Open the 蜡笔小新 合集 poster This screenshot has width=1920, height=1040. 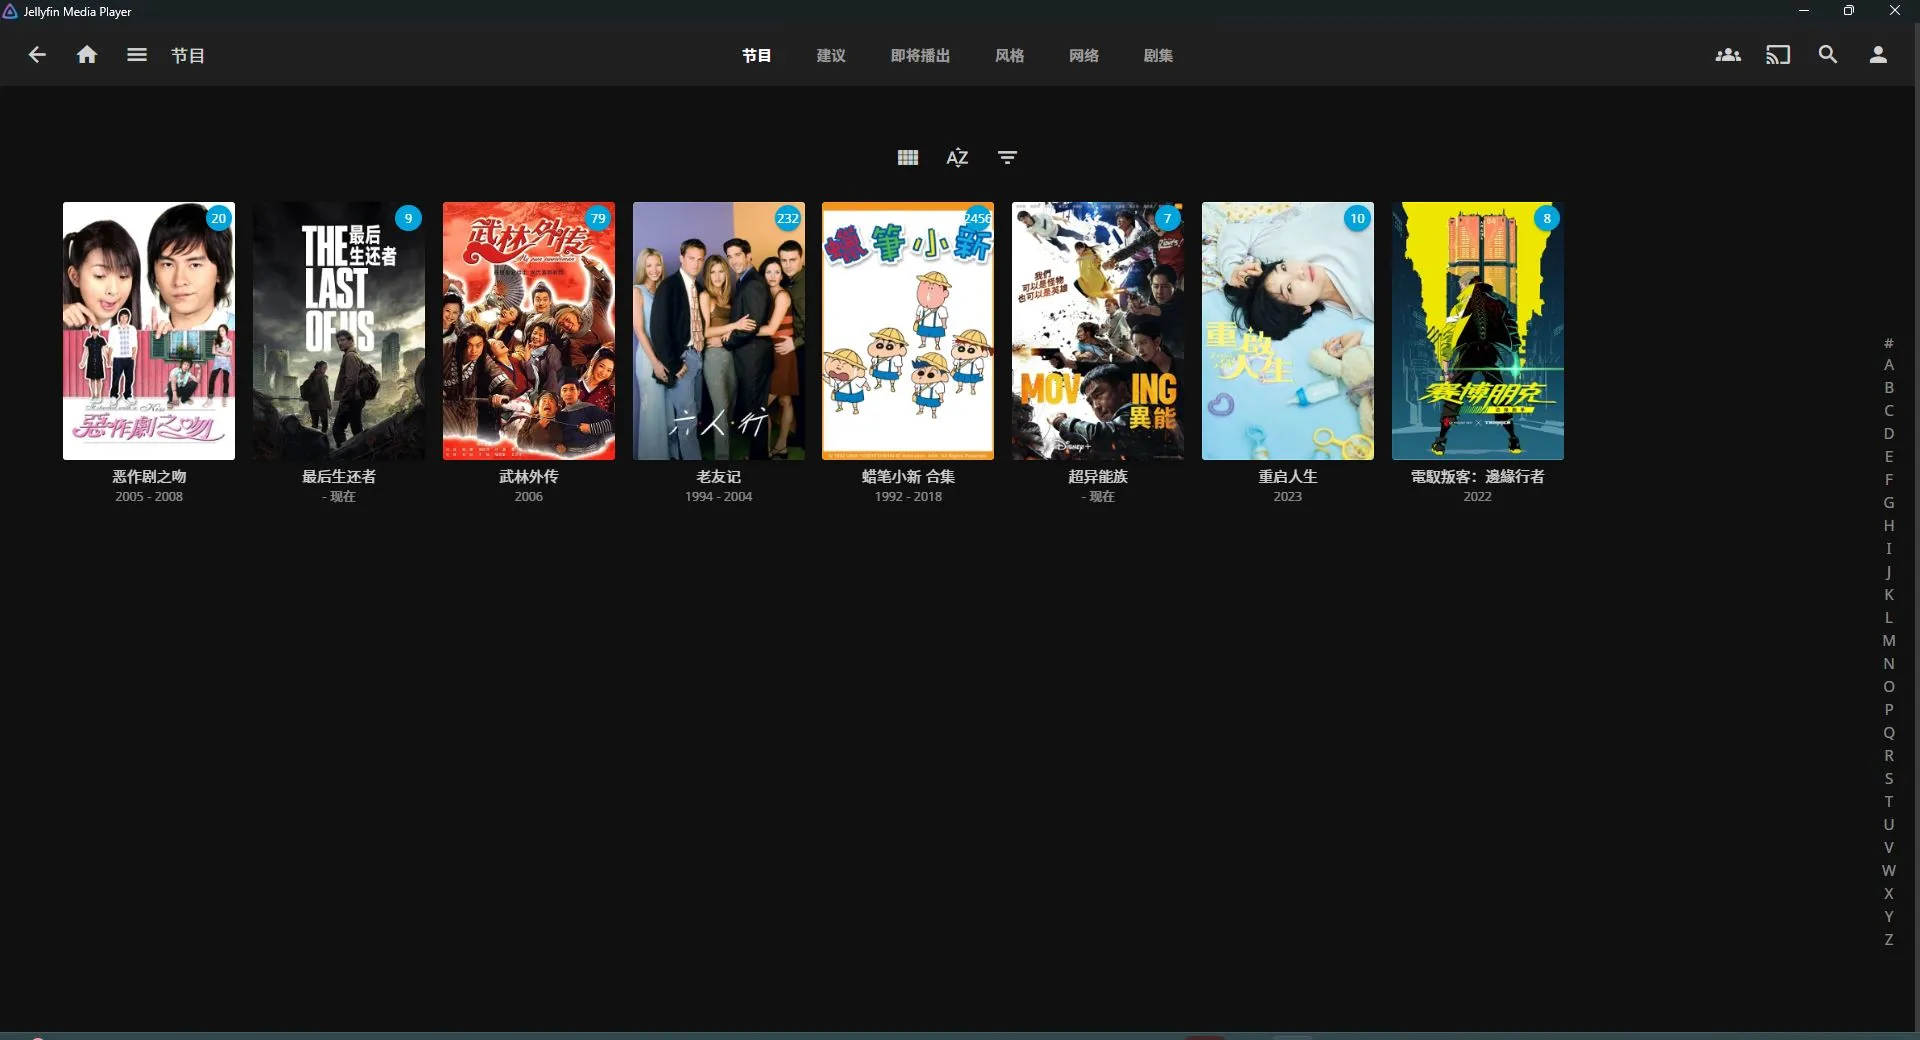(x=908, y=331)
